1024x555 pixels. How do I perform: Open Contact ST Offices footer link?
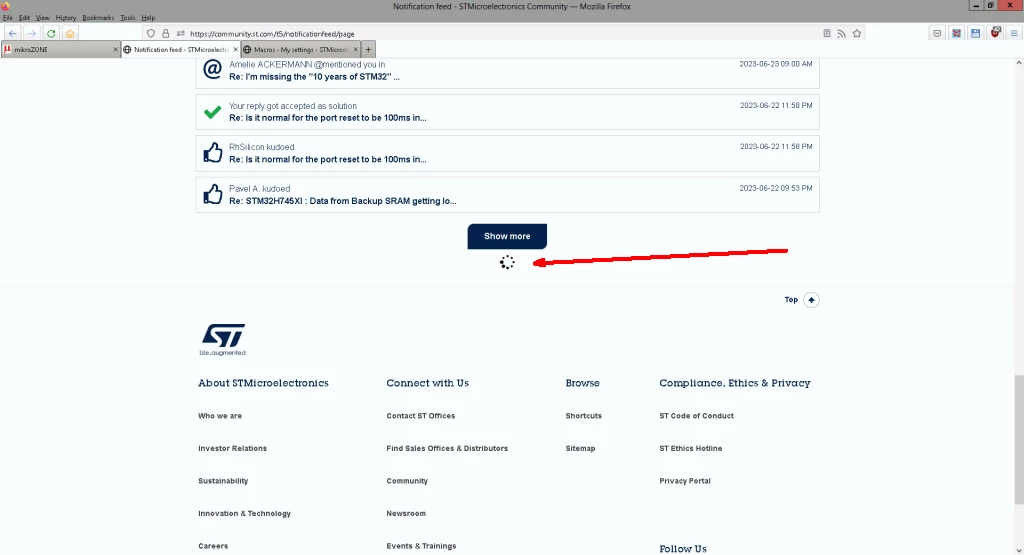[x=421, y=416]
